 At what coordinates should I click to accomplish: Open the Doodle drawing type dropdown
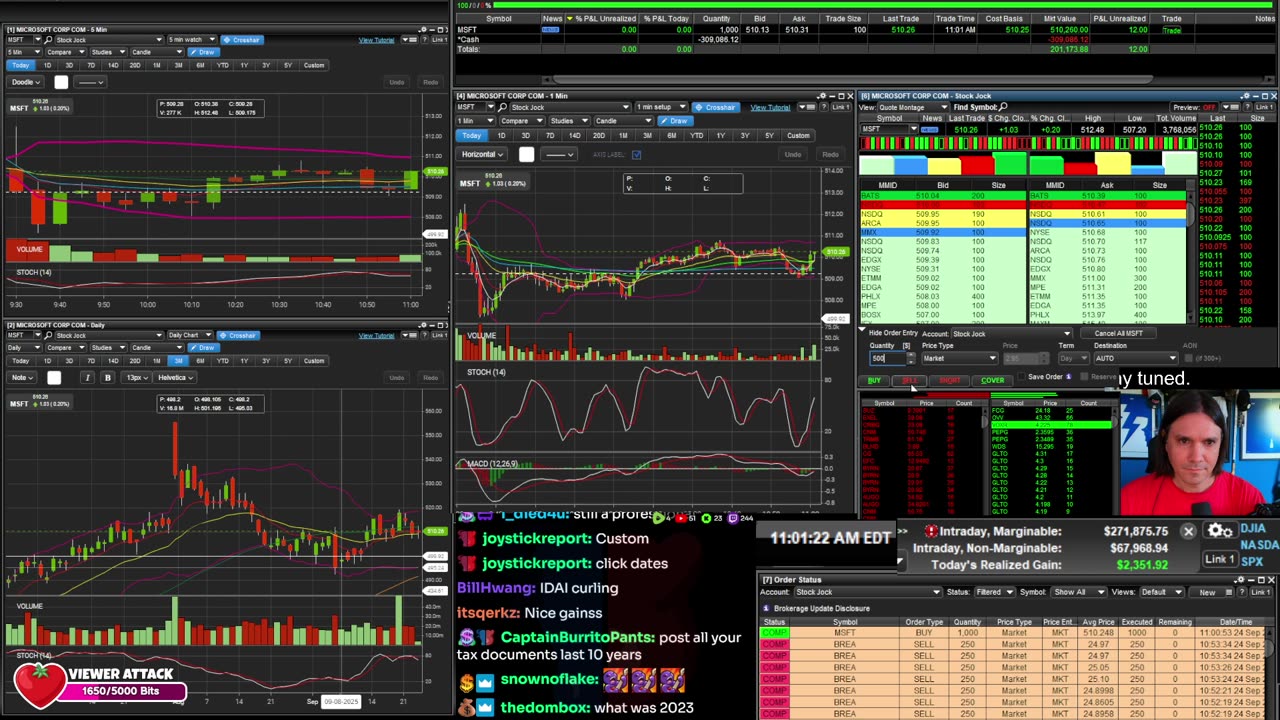pyautogui.click(x=25, y=82)
